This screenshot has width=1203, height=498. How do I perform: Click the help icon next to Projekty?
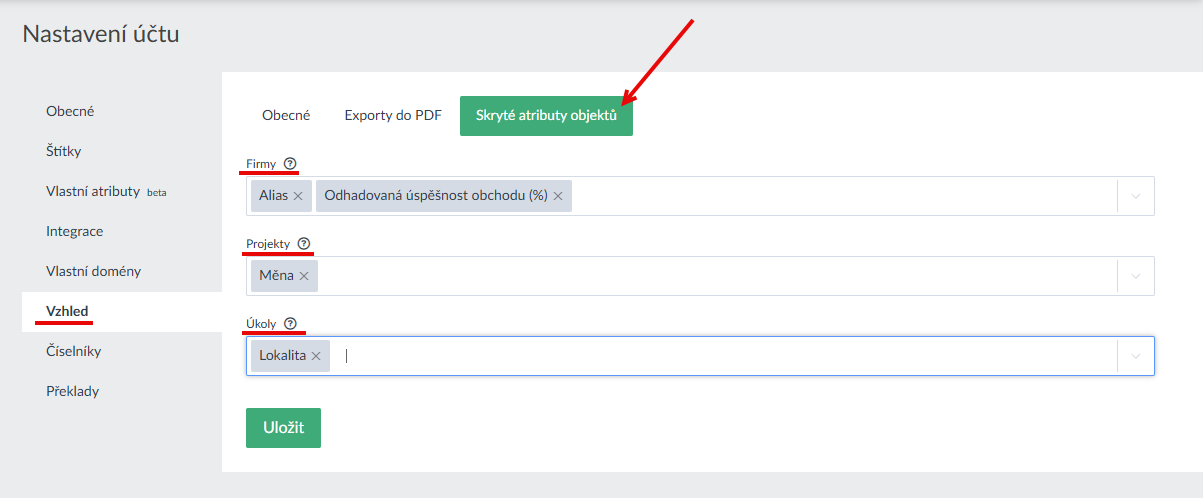(304, 243)
